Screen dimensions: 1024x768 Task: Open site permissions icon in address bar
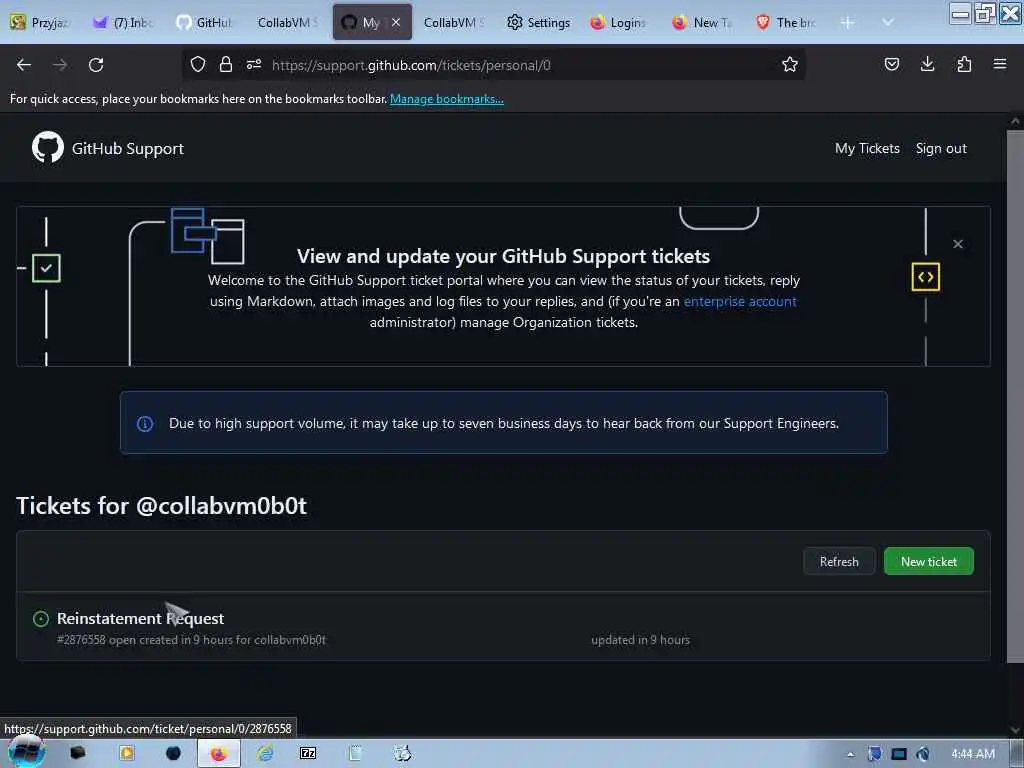[x=254, y=65]
